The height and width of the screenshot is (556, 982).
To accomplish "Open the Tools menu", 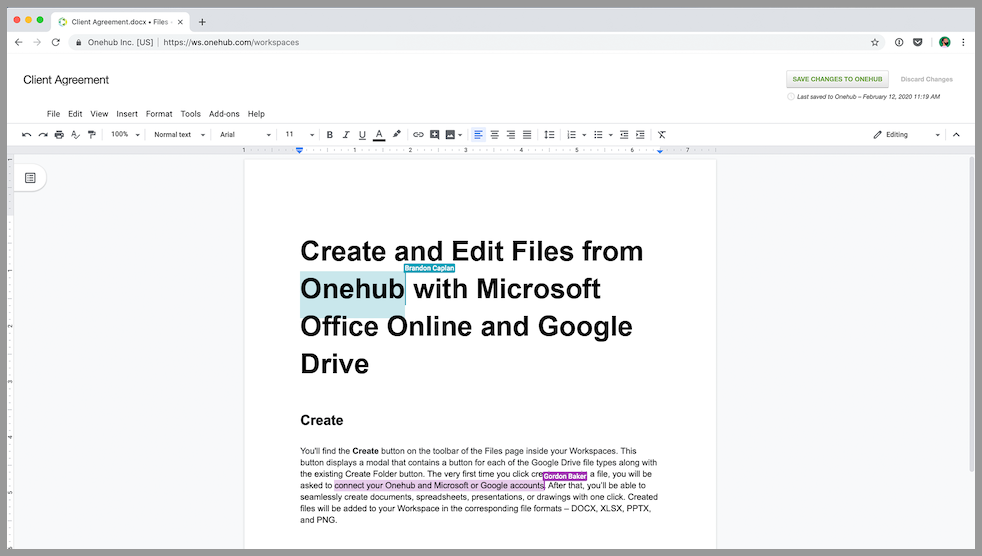I will 190,114.
